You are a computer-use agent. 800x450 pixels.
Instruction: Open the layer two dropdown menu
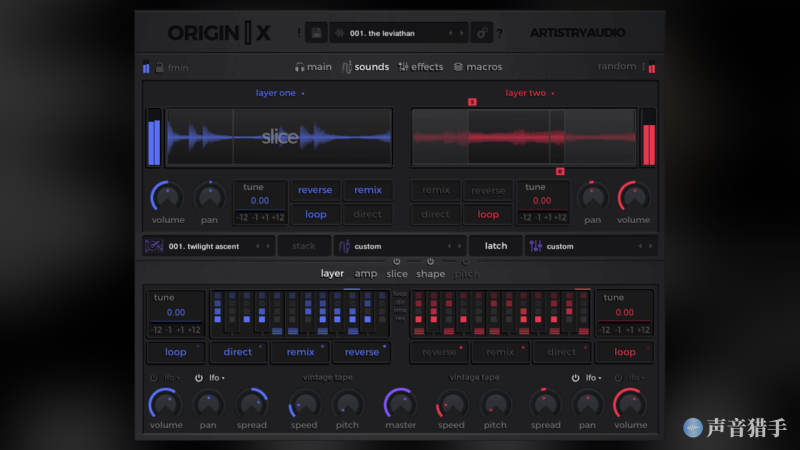click(x=530, y=93)
